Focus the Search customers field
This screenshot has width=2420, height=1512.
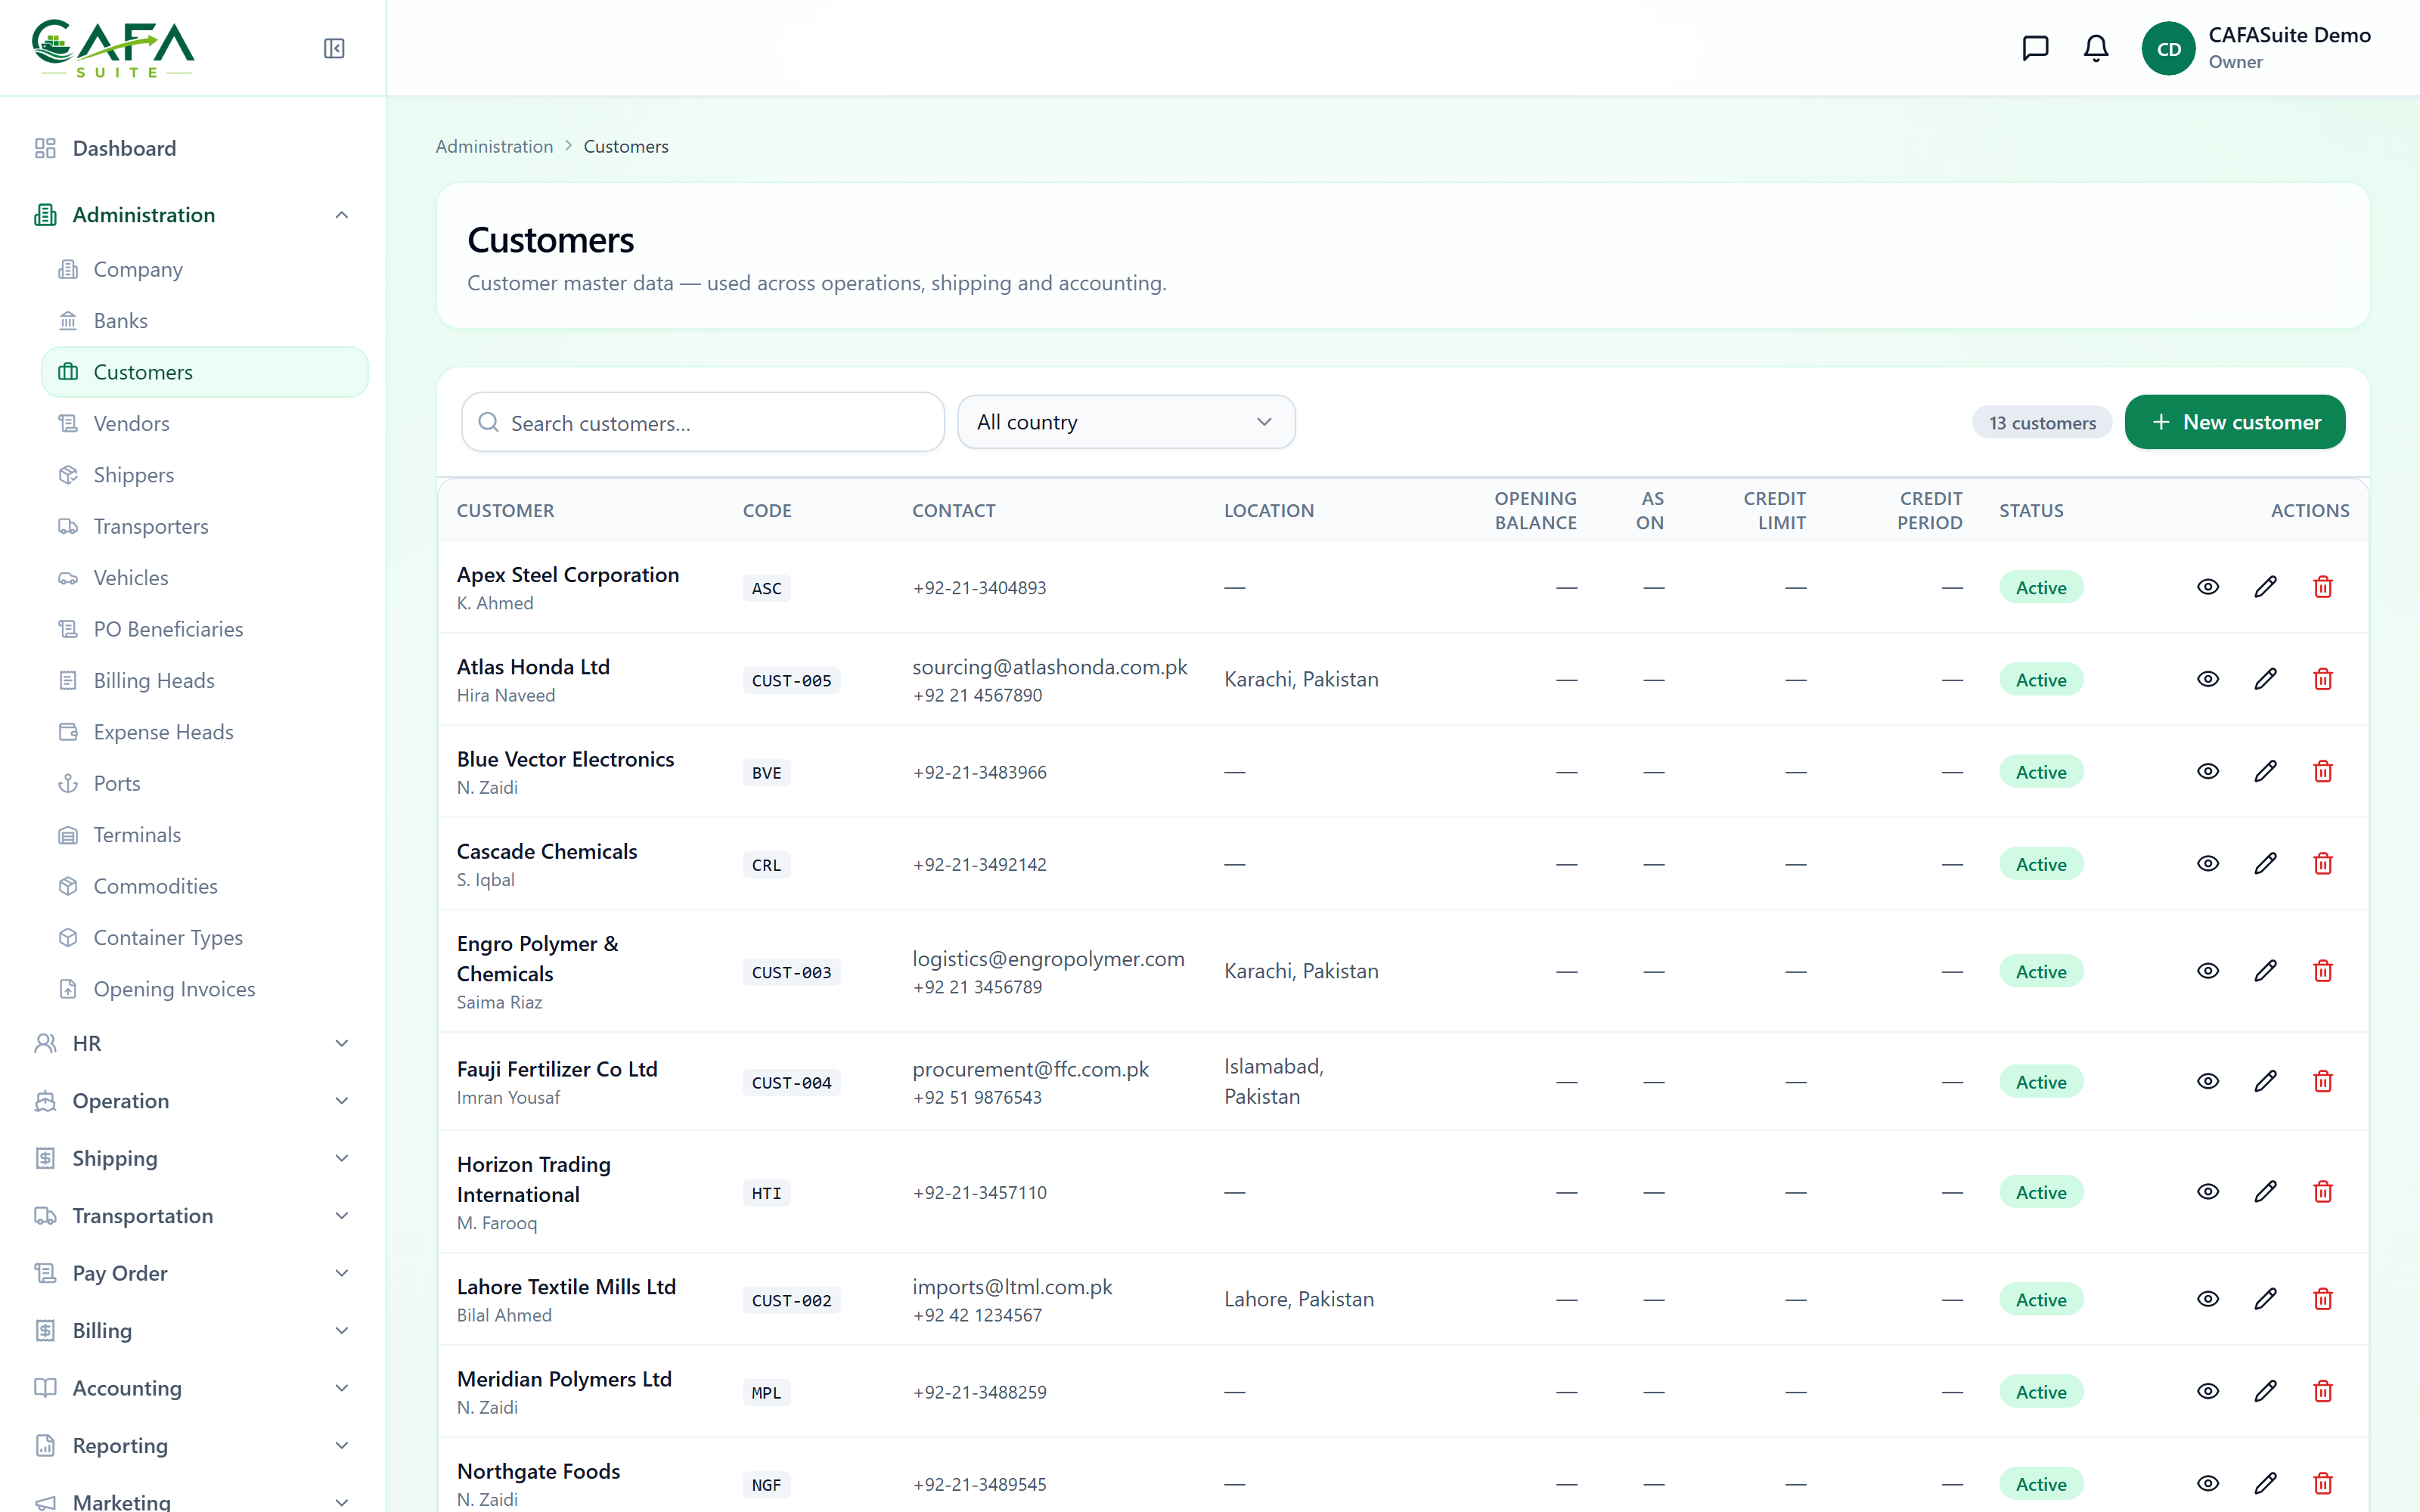703,423
